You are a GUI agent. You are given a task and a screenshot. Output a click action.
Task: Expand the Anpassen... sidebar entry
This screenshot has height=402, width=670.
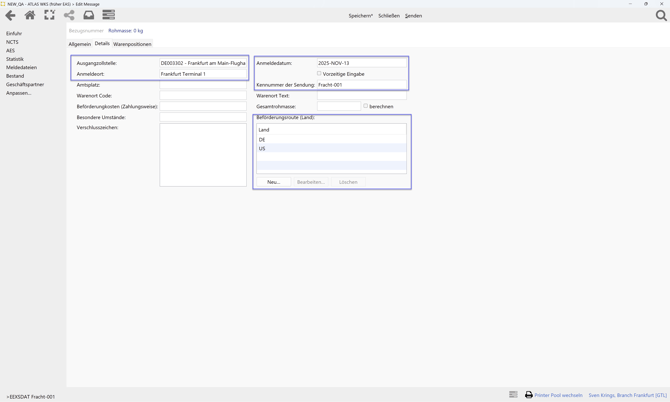pyautogui.click(x=18, y=93)
